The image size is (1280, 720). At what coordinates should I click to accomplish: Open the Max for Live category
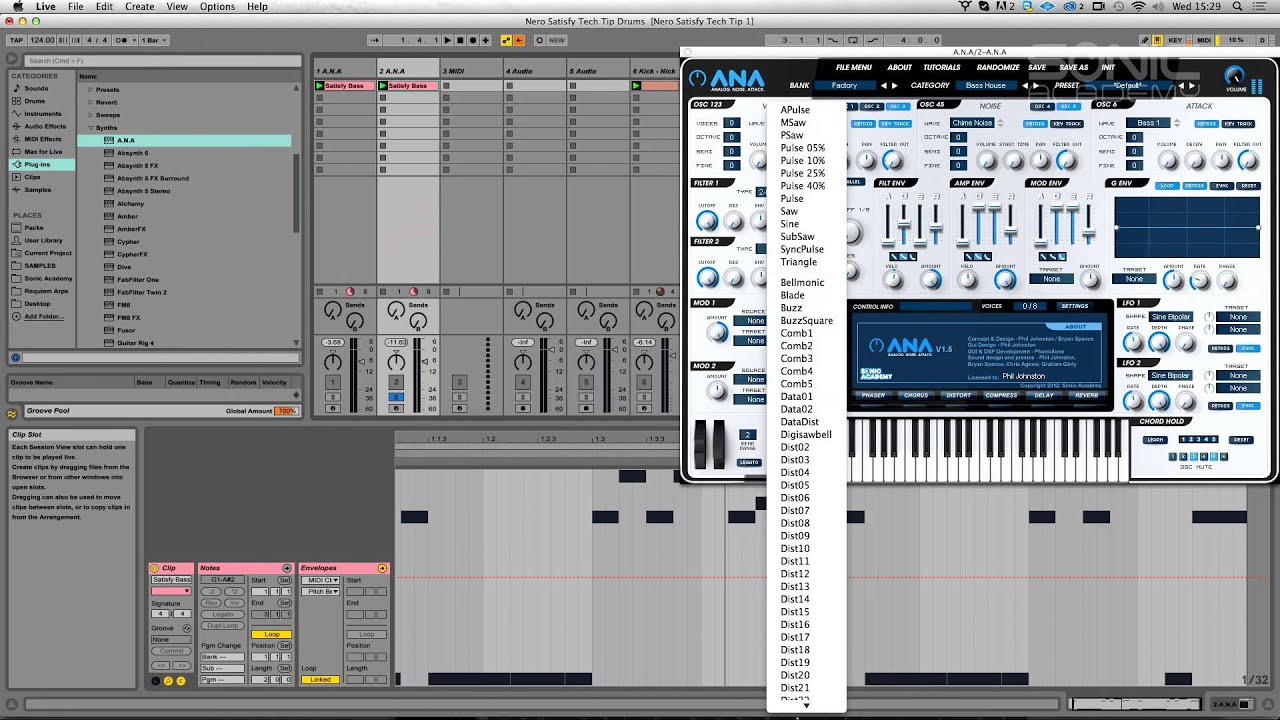[42, 152]
